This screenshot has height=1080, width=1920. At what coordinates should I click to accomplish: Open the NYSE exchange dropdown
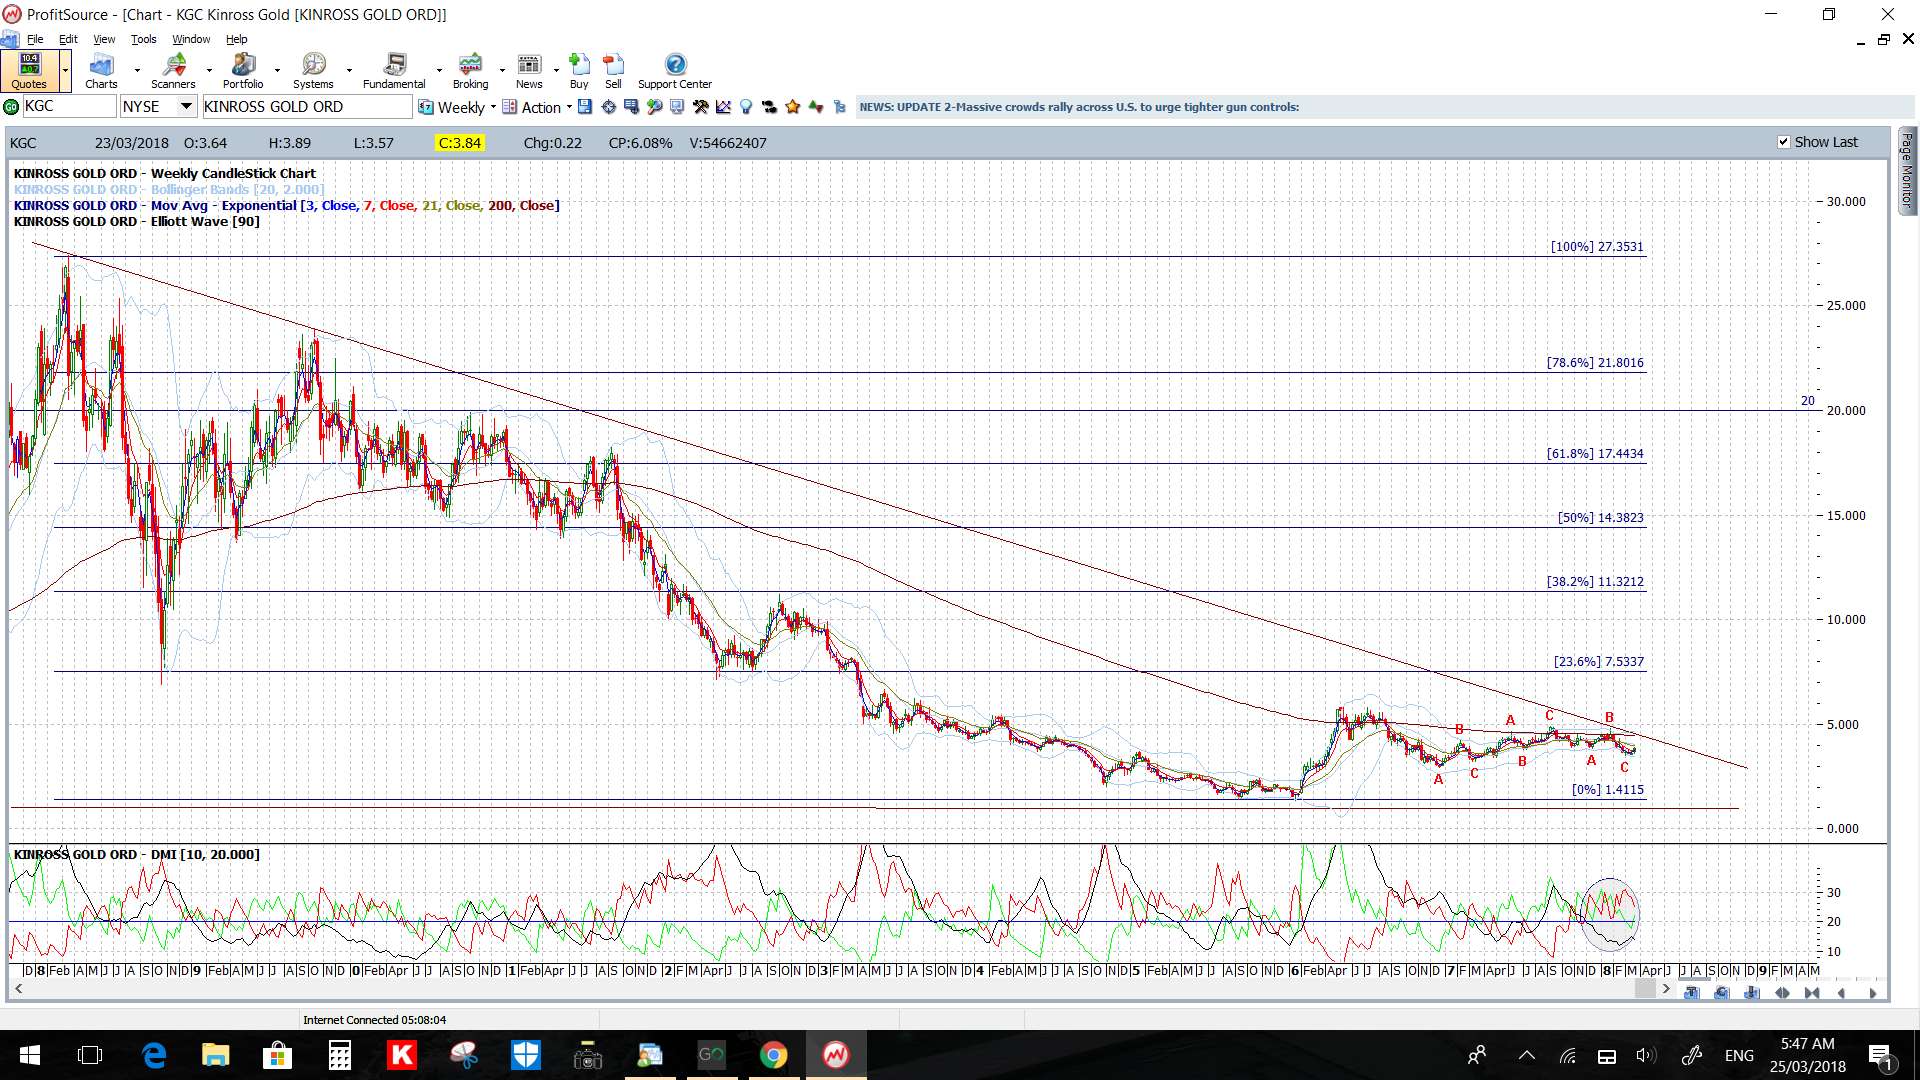(x=186, y=106)
